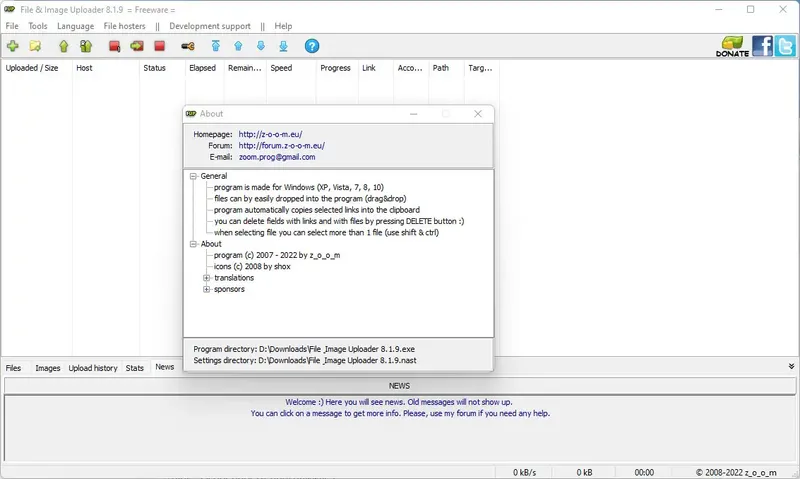
Task: Click the Welcome news message line
Action: (x=399, y=402)
